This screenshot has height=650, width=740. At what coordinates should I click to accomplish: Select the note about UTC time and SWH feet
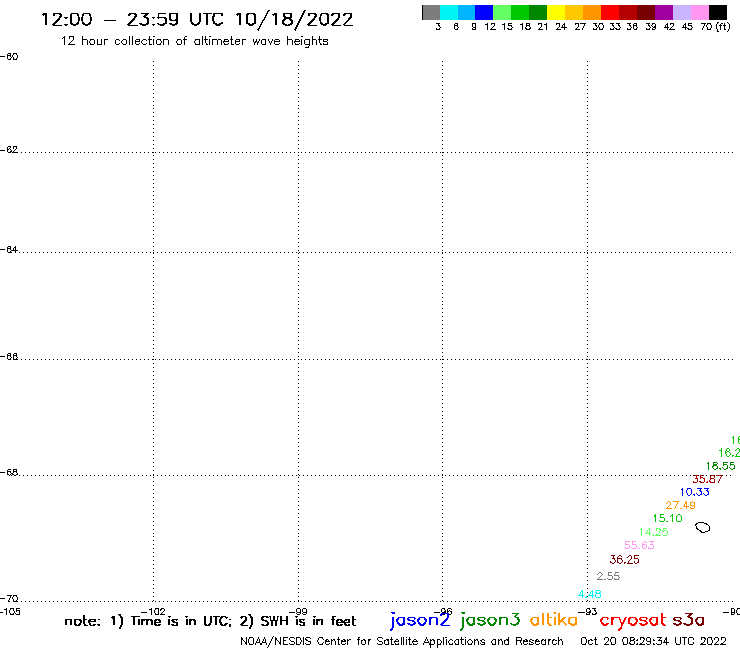click(210, 621)
